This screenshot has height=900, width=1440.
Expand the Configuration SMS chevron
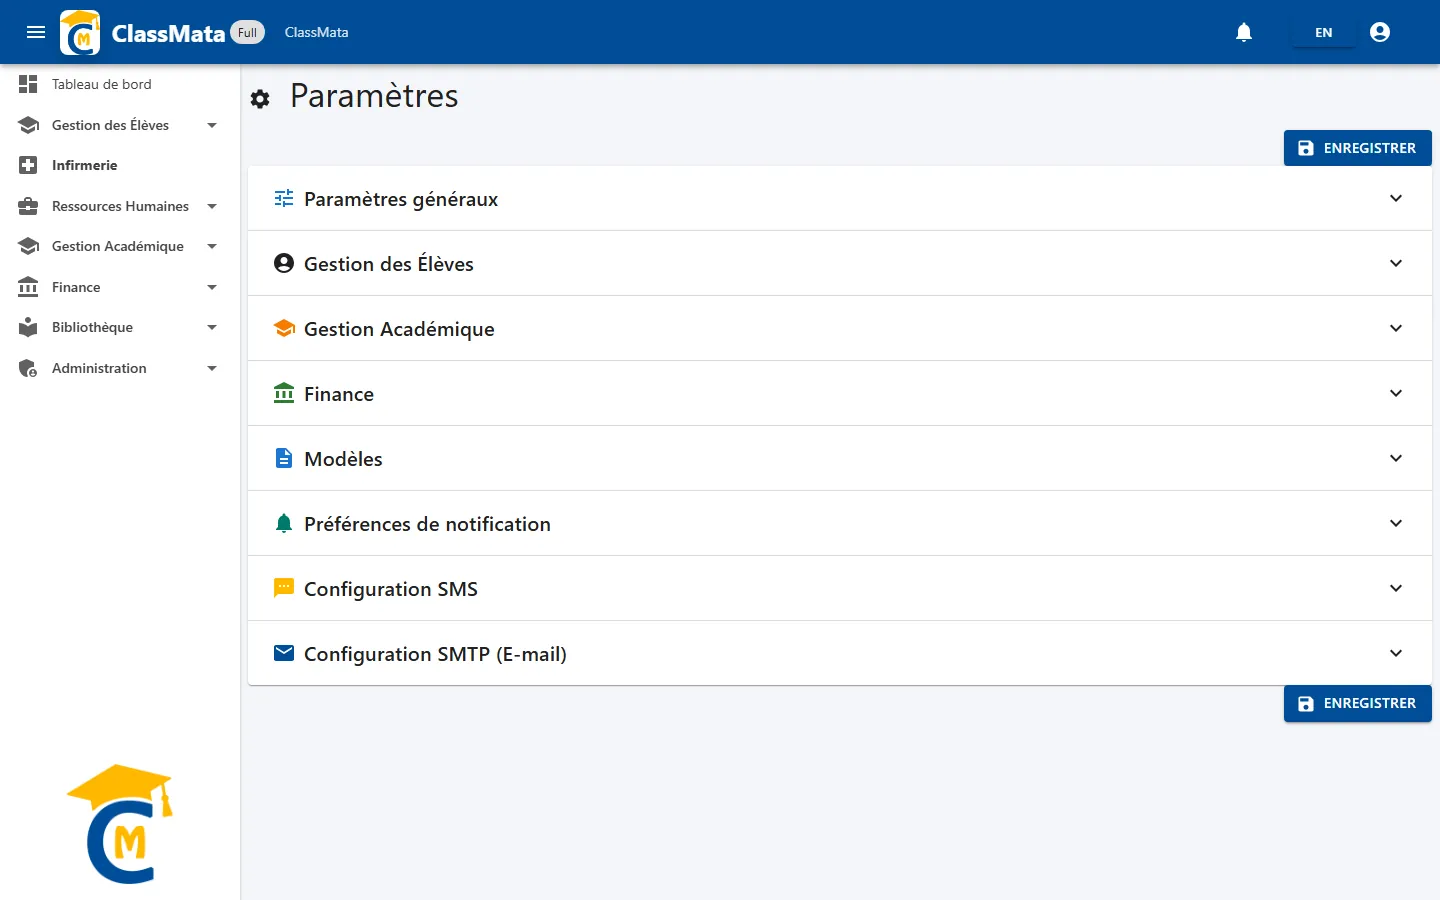click(1396, 588)
